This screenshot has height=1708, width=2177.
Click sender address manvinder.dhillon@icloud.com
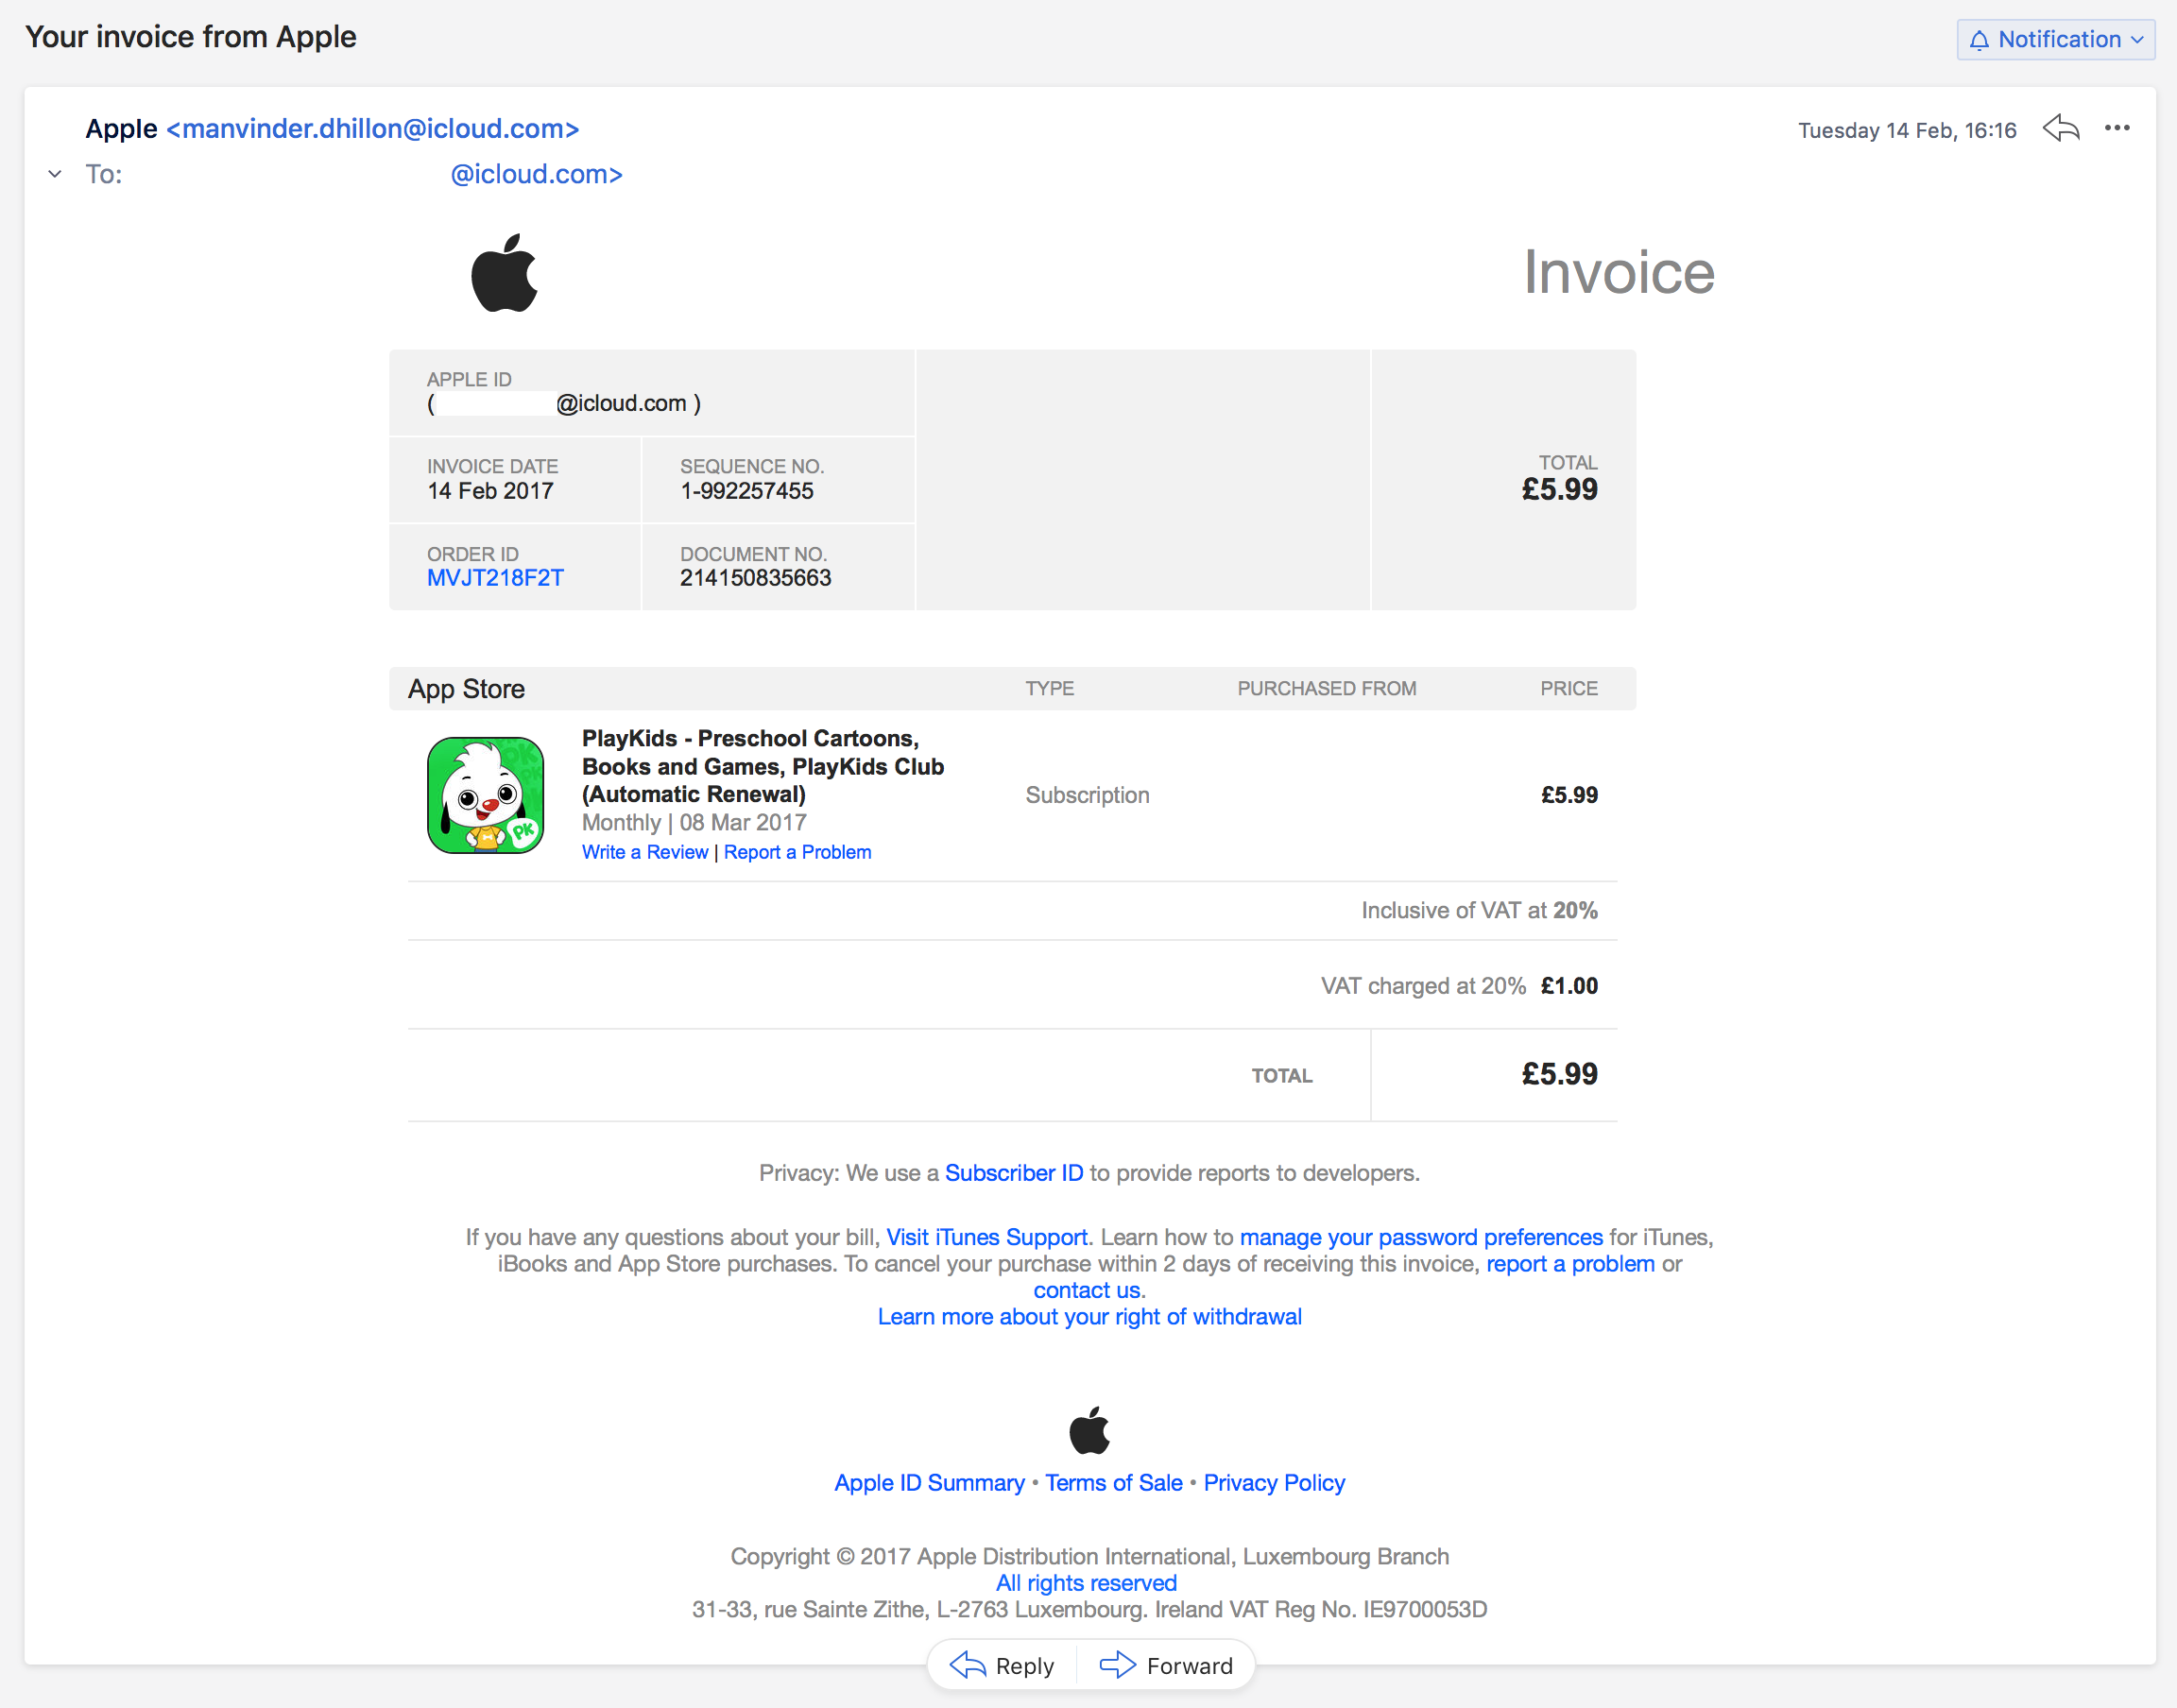click(373, 129)
